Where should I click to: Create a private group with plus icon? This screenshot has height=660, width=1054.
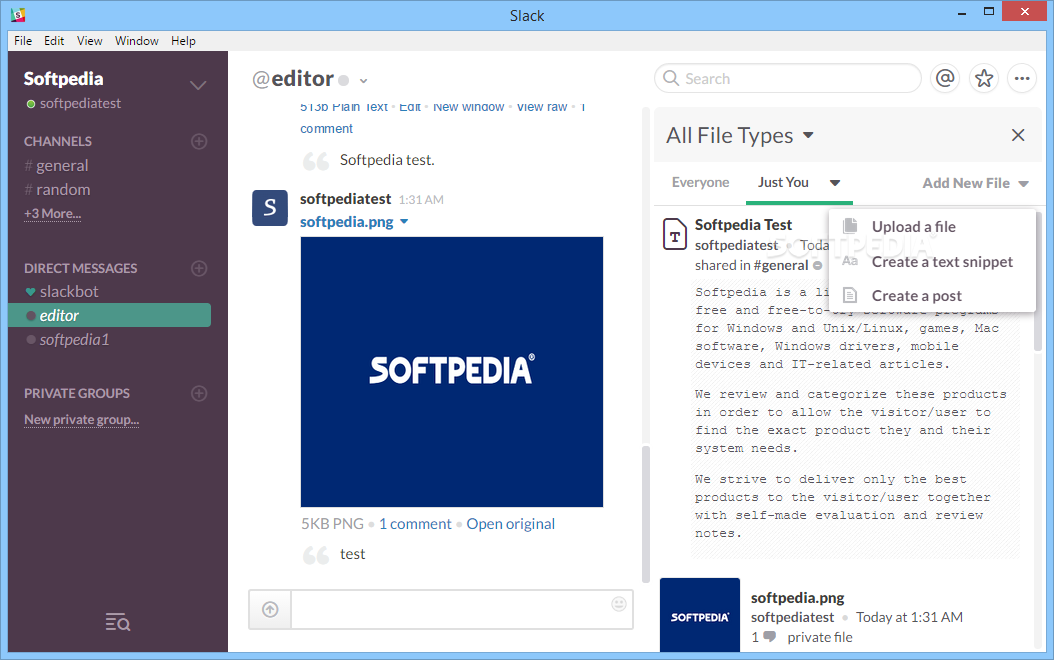(x=199, y=393)
